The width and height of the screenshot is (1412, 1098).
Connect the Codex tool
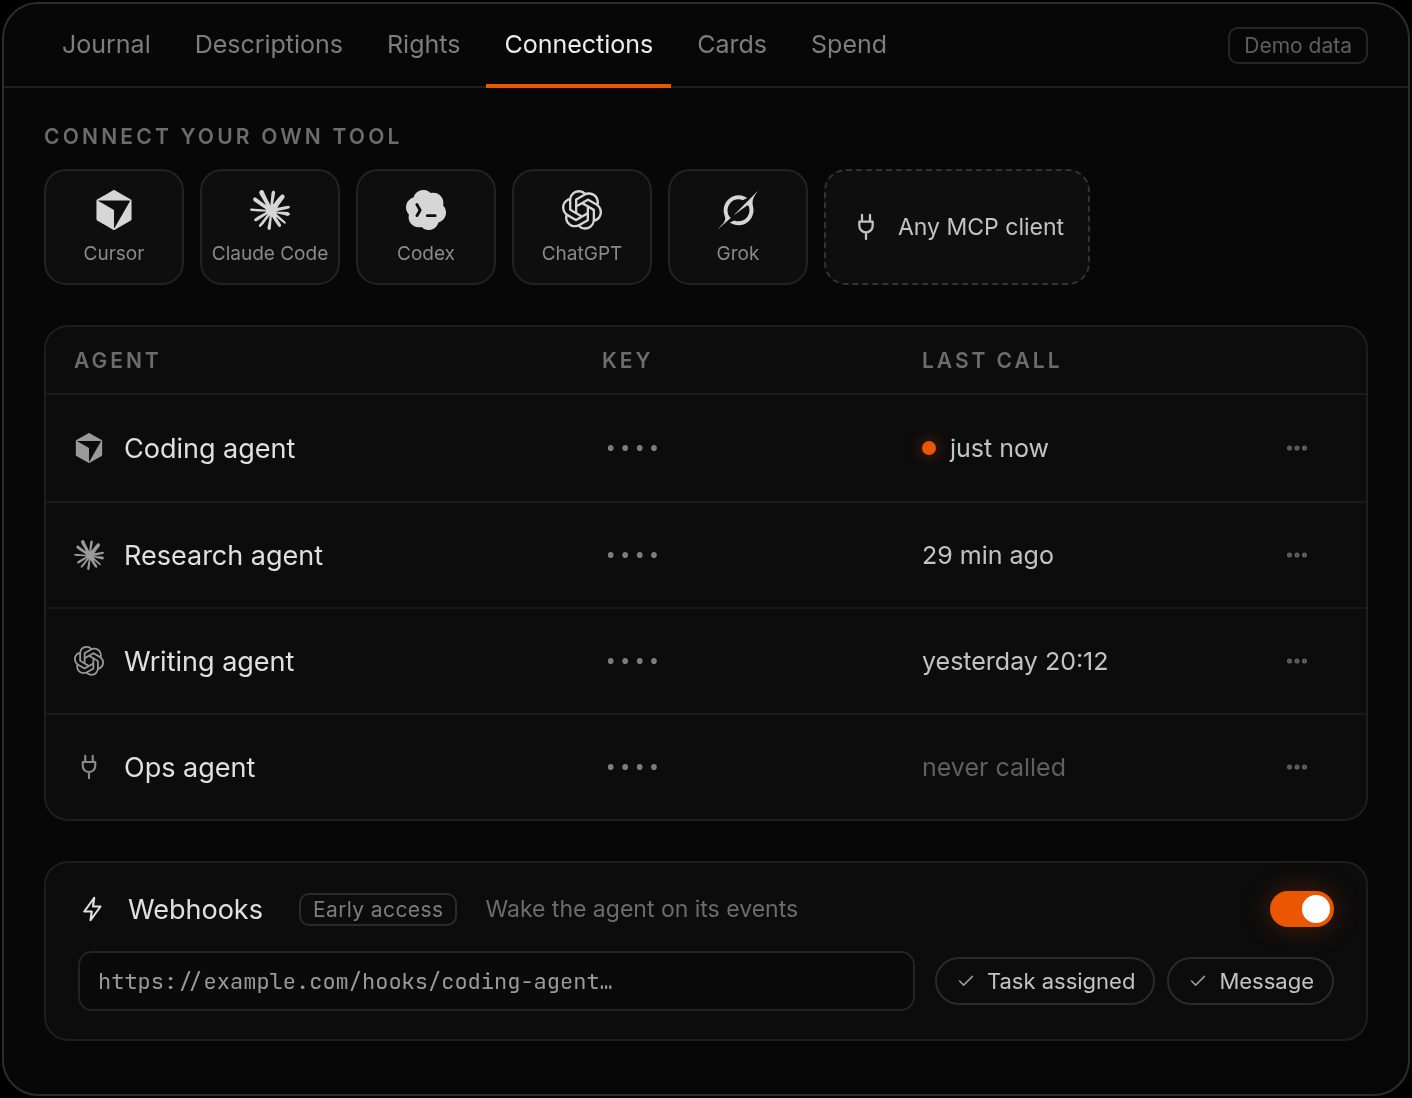point(426,227)
